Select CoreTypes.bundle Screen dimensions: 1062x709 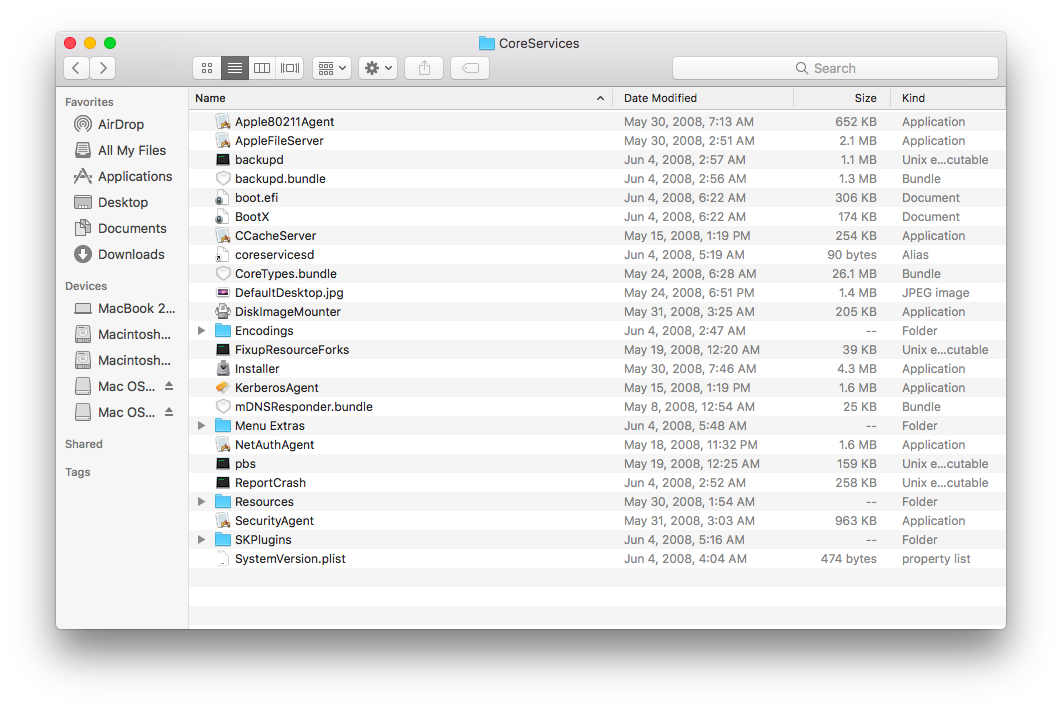coord(597,274)
